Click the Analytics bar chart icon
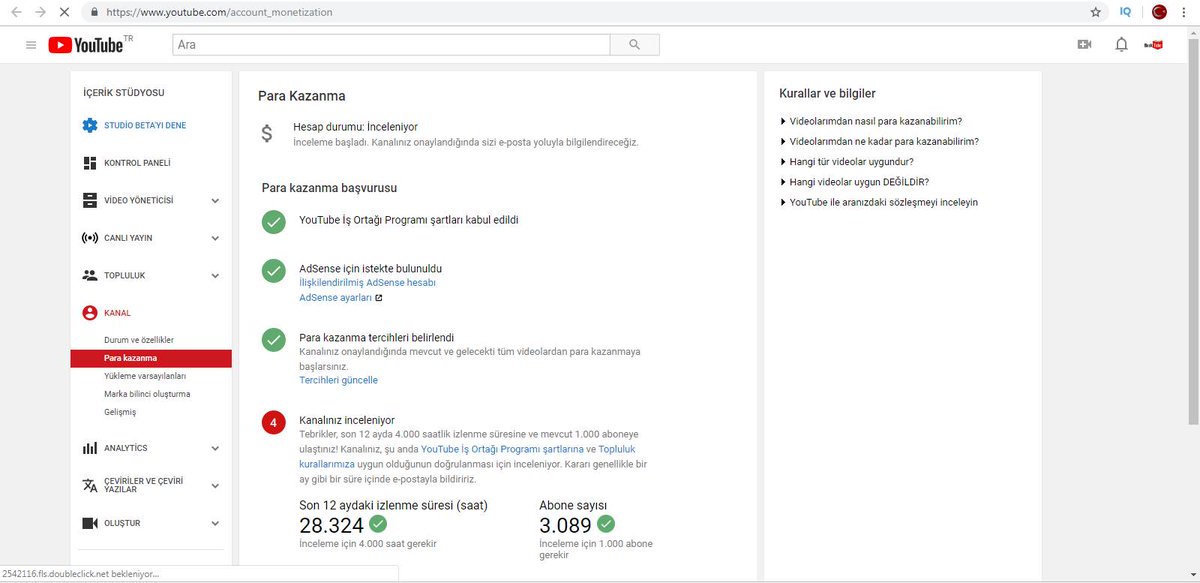 point(90,448)
